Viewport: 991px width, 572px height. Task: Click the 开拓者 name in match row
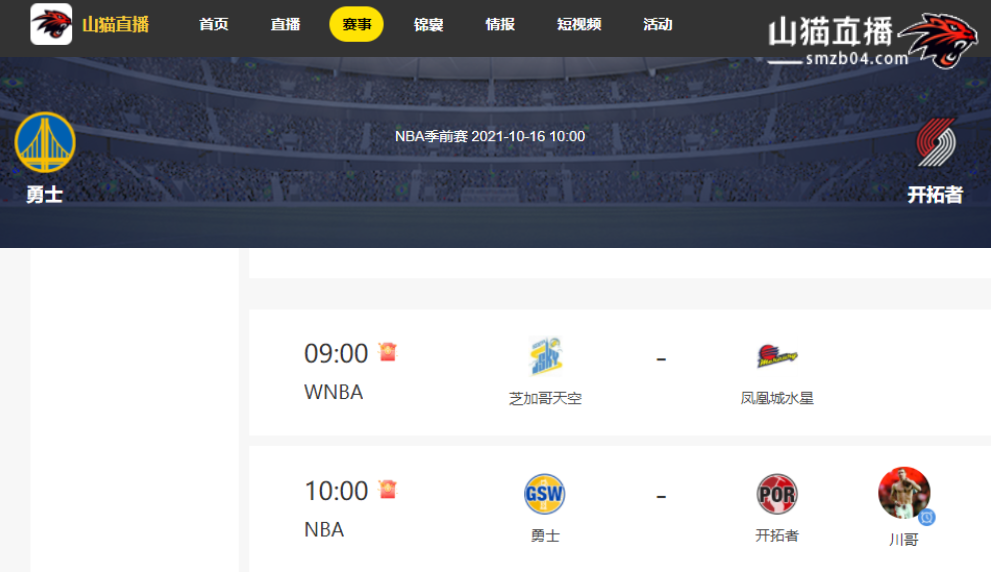[x=777, y=535]
